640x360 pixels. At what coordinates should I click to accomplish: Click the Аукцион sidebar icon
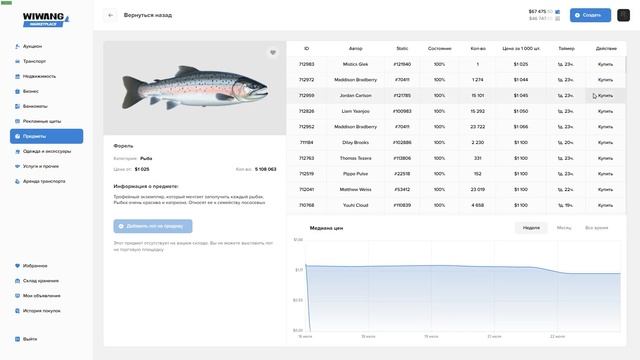click(x=17, y=46)
